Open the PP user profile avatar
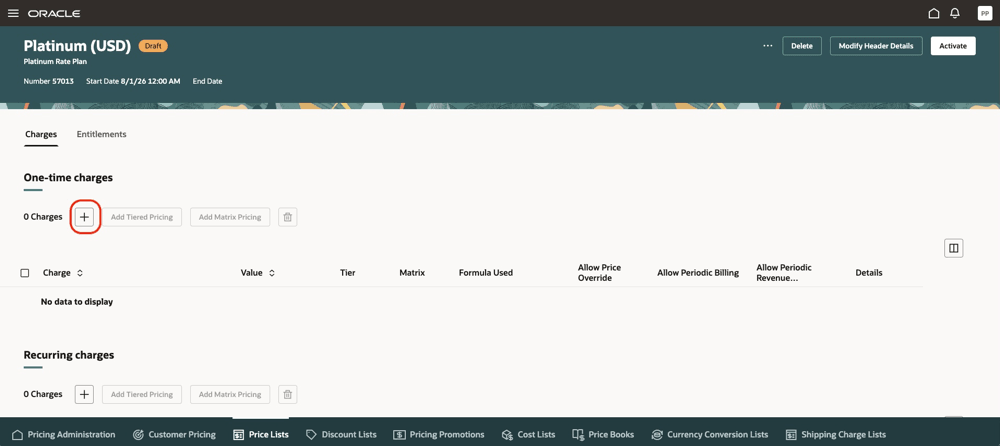Screen dimensions: 1000x446 985,13
